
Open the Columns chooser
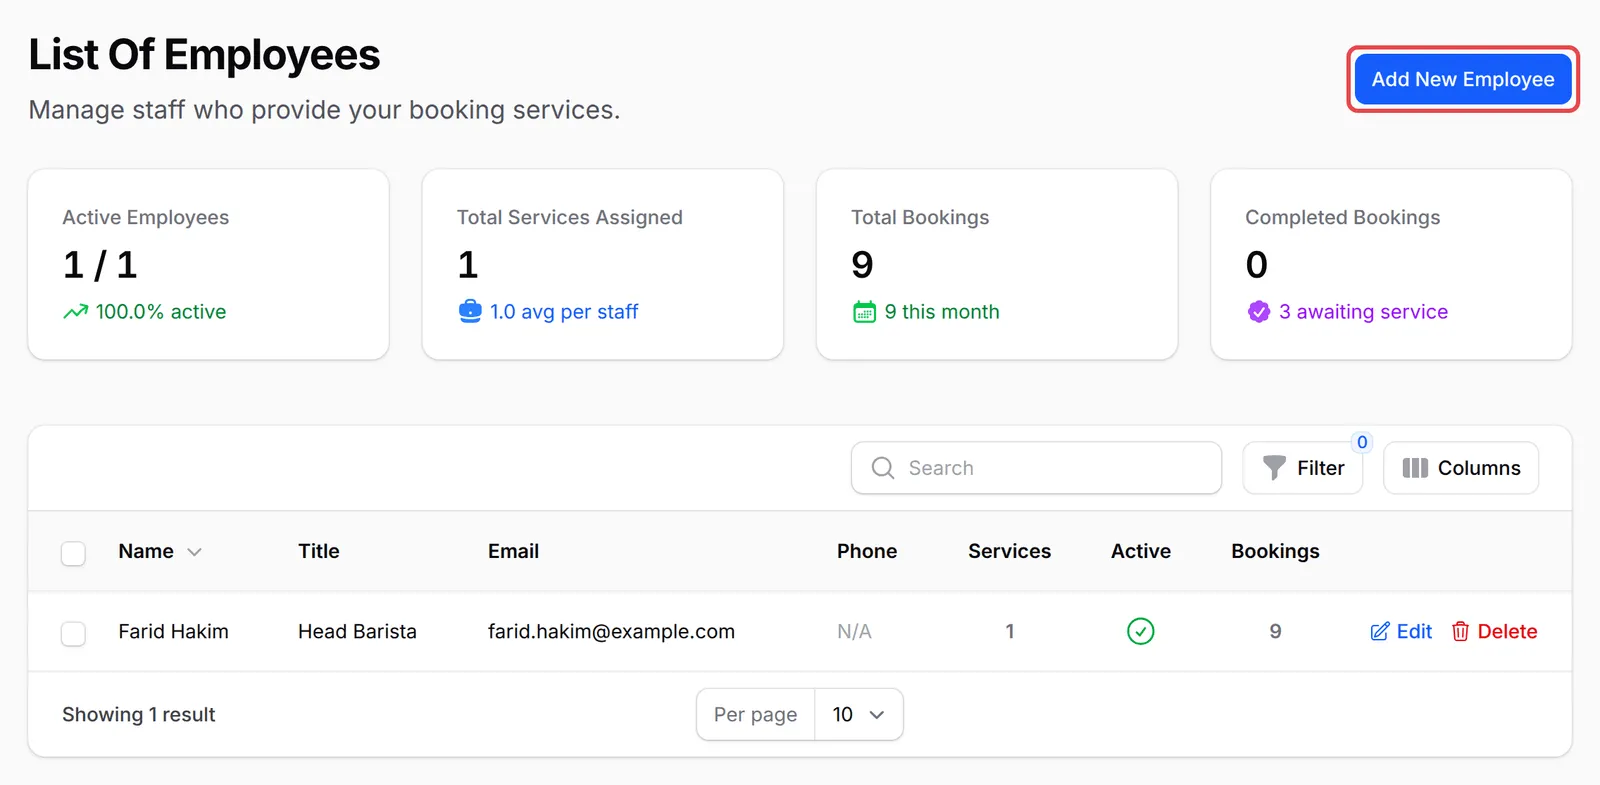[x=1461, y=468]
